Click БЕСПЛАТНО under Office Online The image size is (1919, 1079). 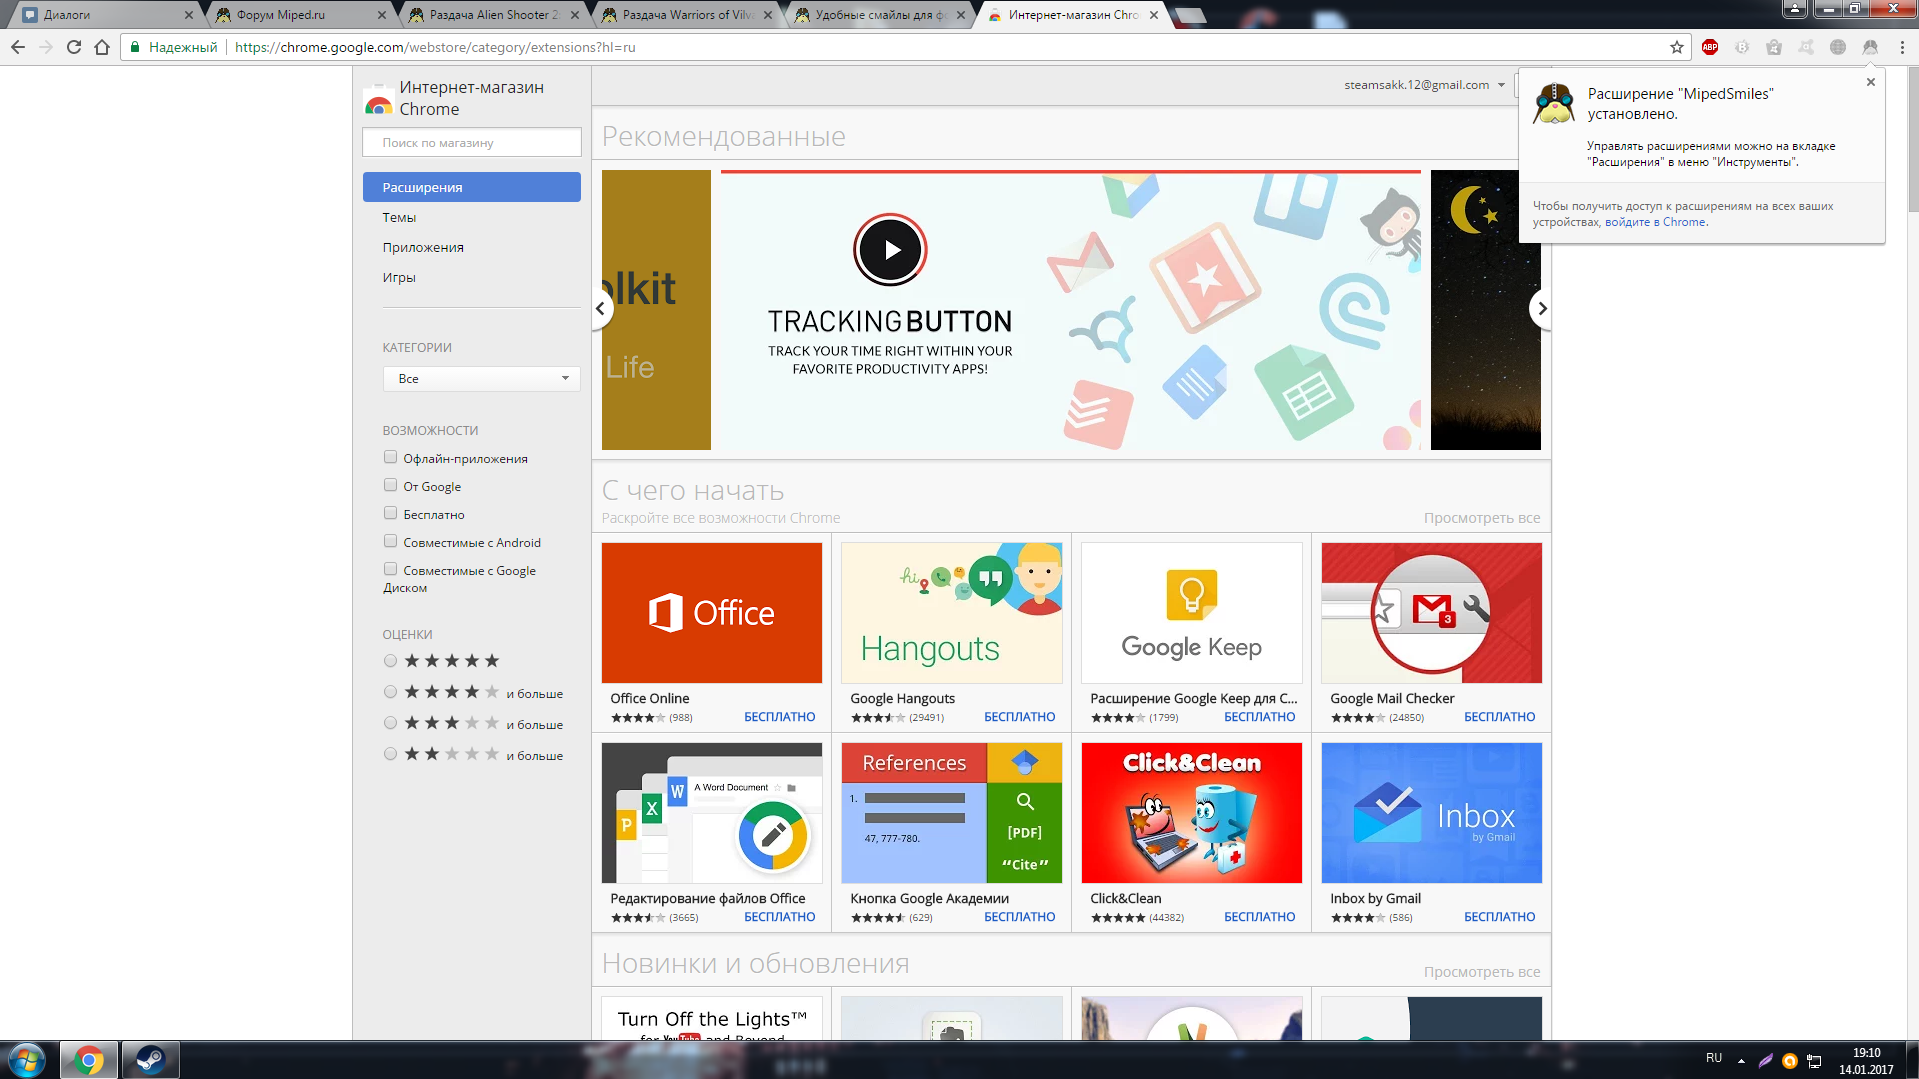pyautogui.click(x=780, y=717)
